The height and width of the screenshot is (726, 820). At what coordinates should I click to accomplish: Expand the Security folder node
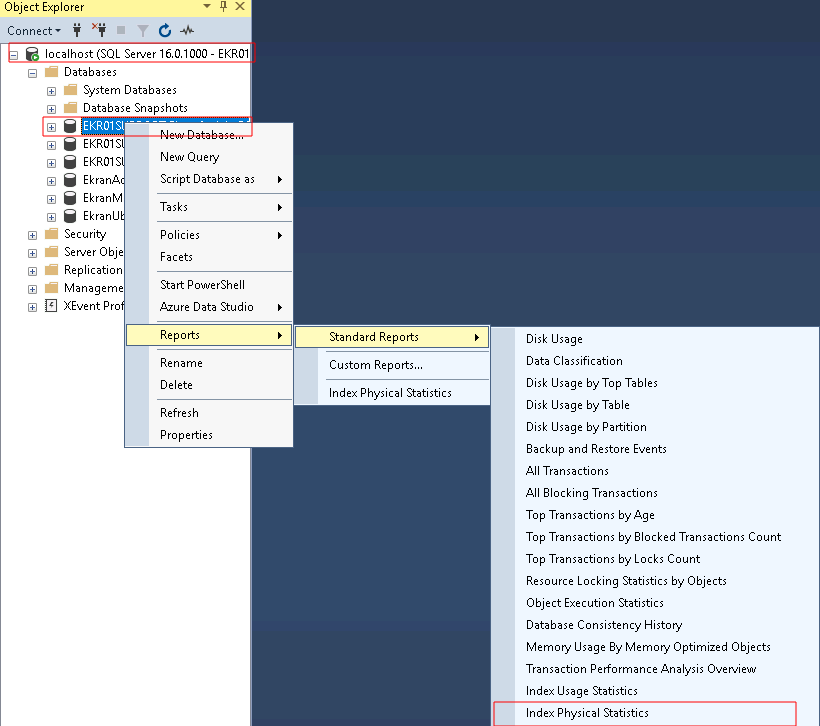click(31, 233)
